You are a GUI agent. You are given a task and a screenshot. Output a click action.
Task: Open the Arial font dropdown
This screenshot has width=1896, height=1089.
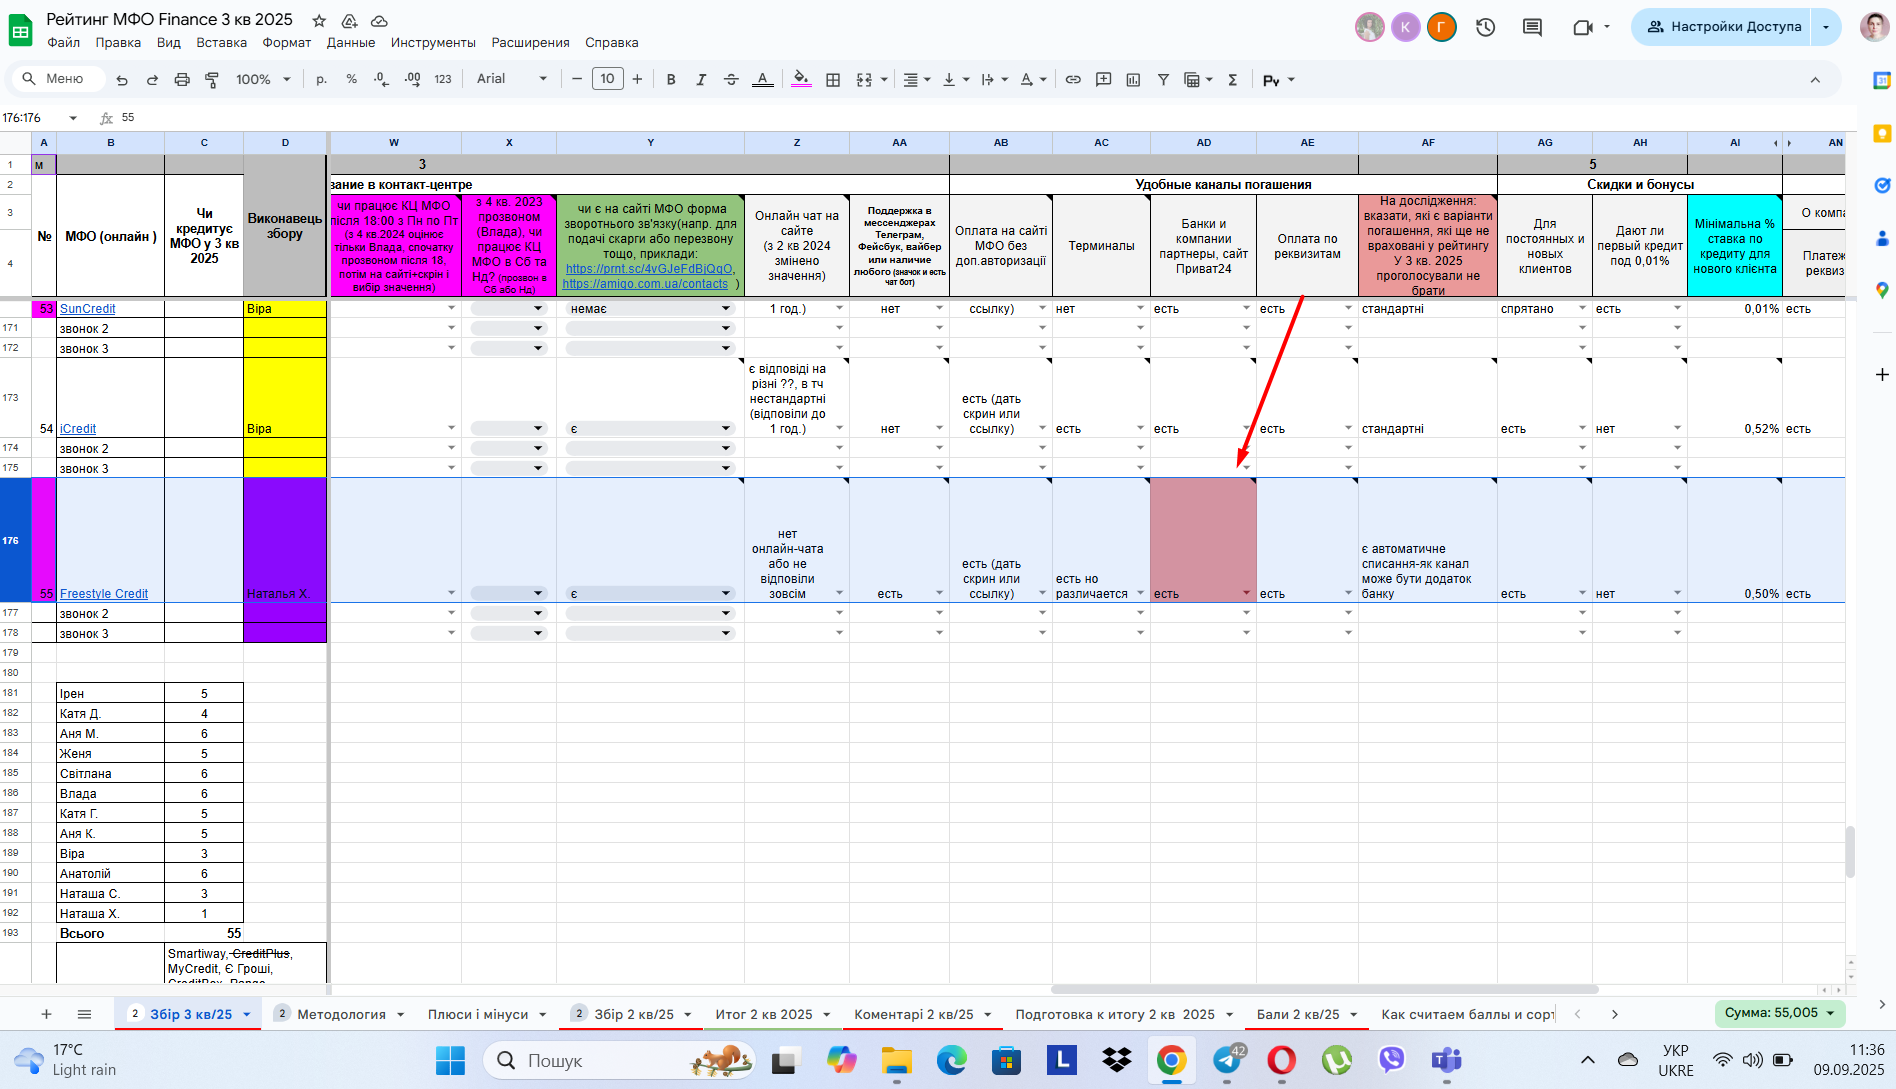[x=512, y=79]
